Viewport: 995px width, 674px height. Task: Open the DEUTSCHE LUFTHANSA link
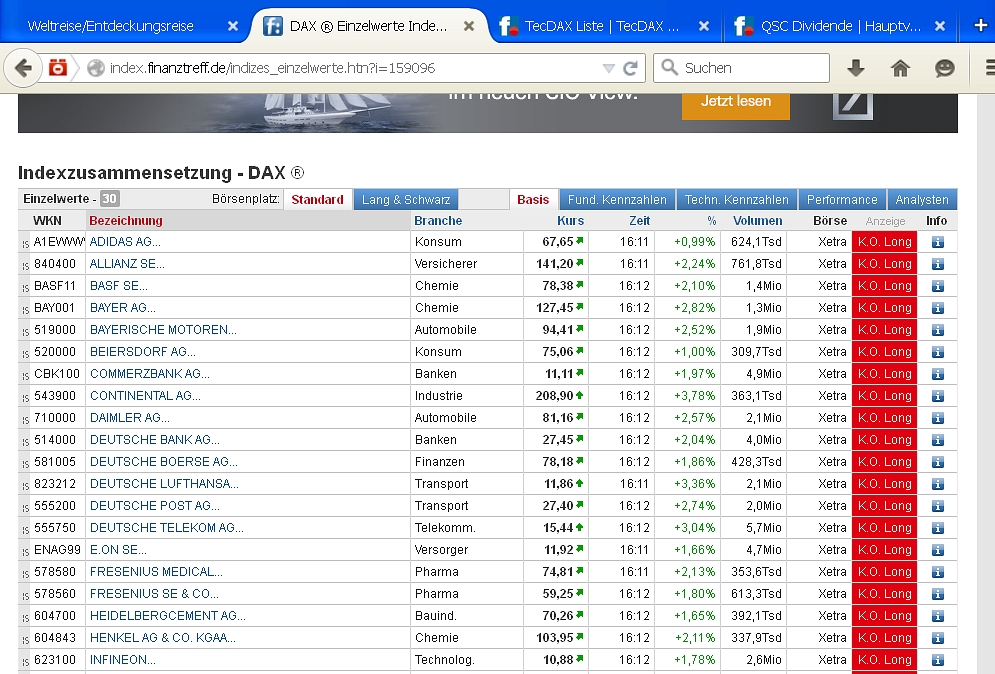(164, 484)
